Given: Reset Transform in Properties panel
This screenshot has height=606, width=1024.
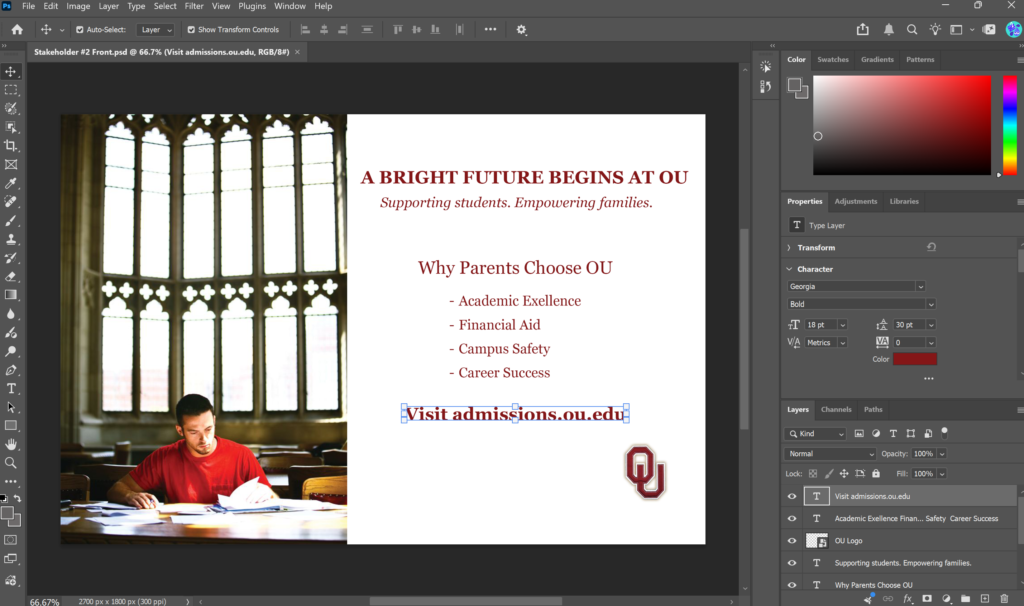Looking at the screenshot, I should click(x=931, y=247).
